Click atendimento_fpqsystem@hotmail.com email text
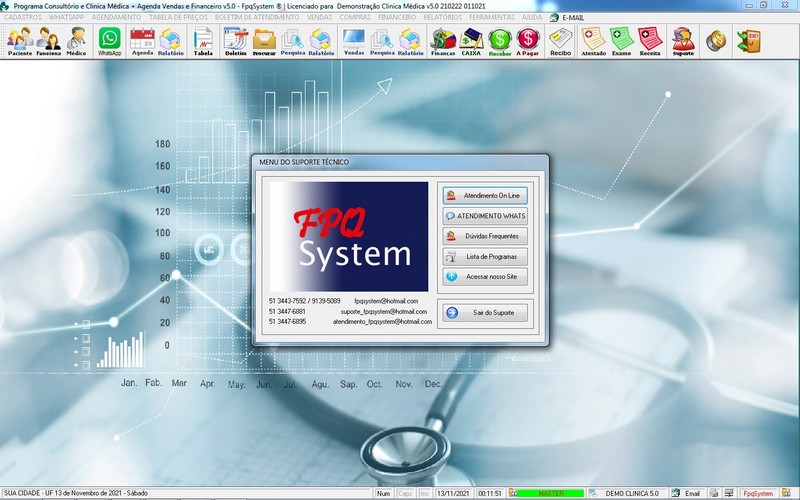 click(382, 321)
